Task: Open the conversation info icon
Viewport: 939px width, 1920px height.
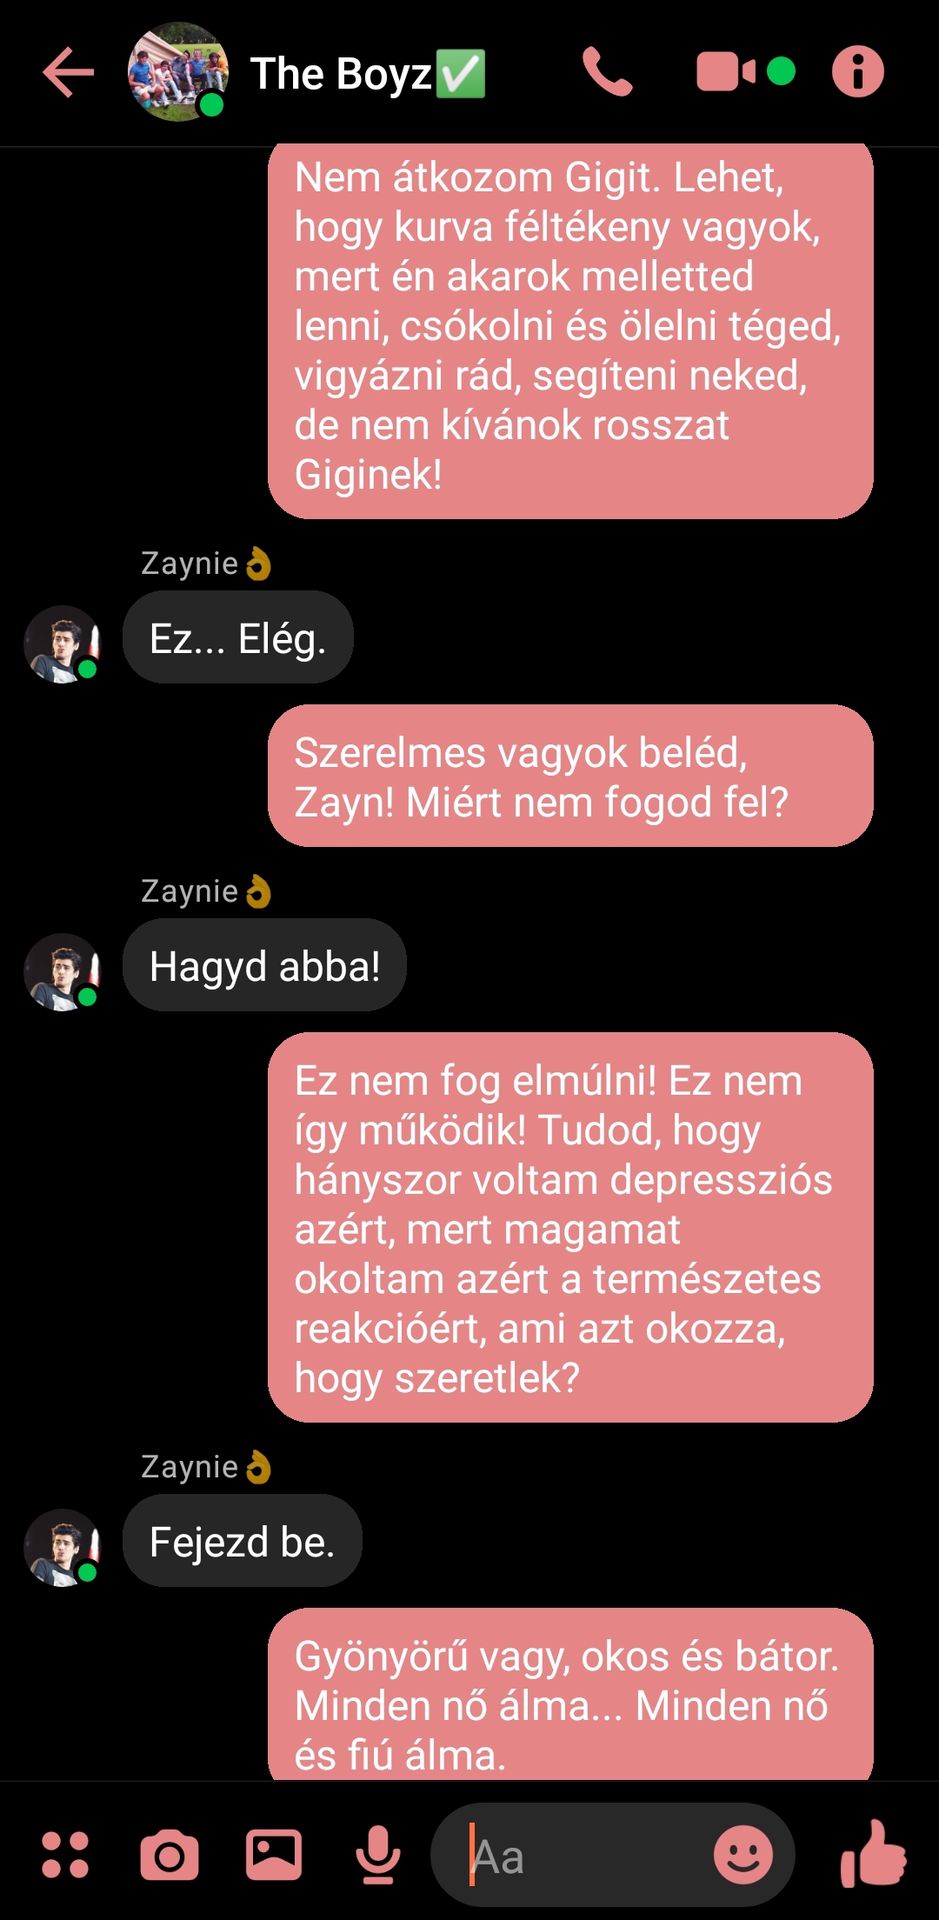Action: coord(858,72)
